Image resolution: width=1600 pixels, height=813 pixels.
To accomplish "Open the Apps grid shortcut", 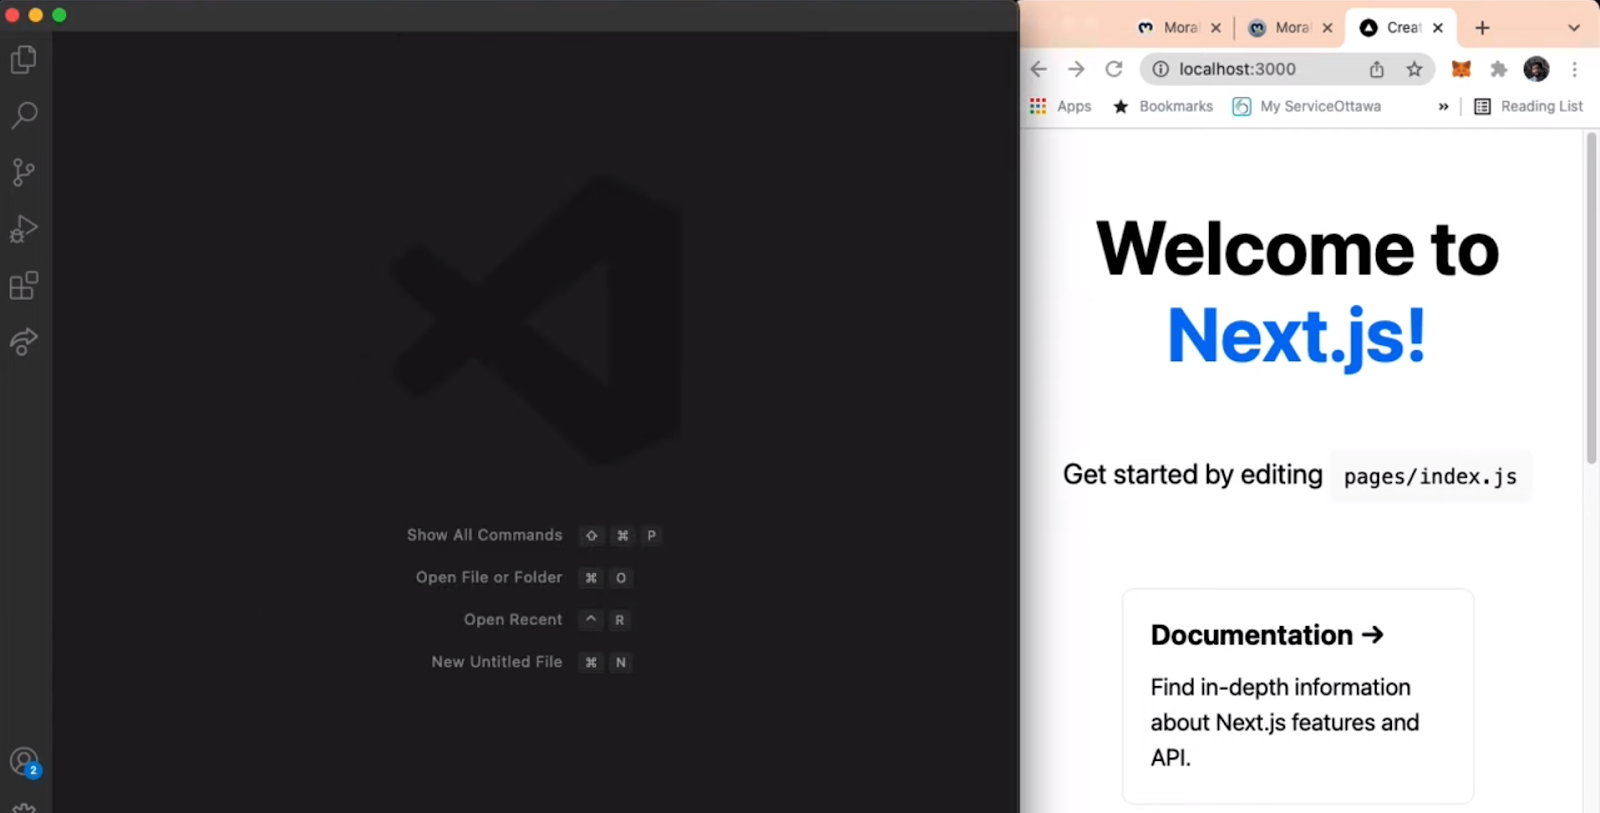I will pos(1060,106).
